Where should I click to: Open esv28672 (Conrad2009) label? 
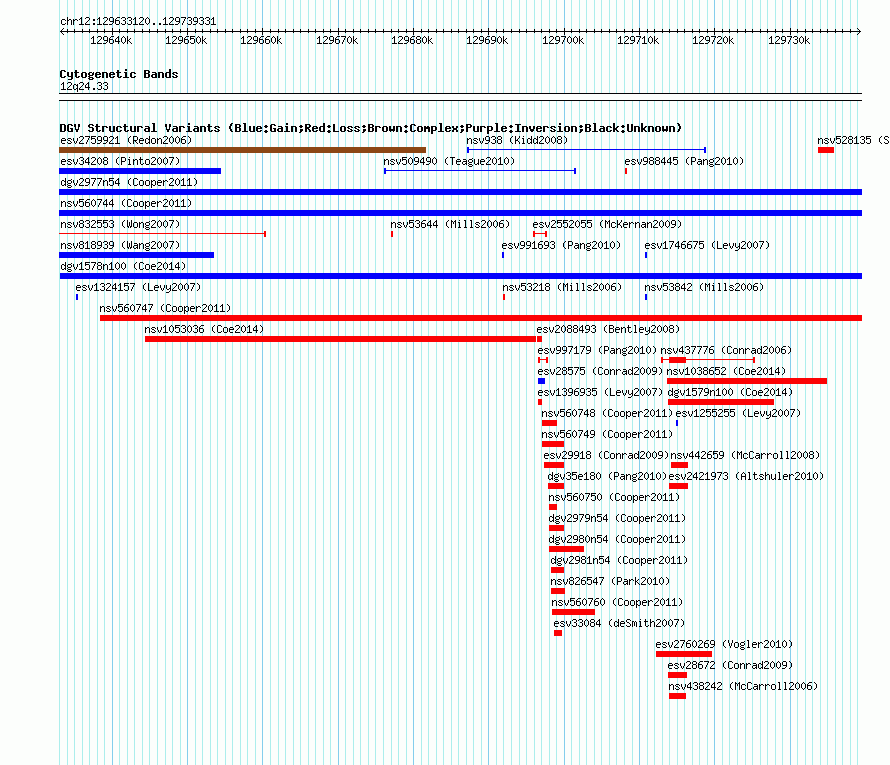click(730, 665)
